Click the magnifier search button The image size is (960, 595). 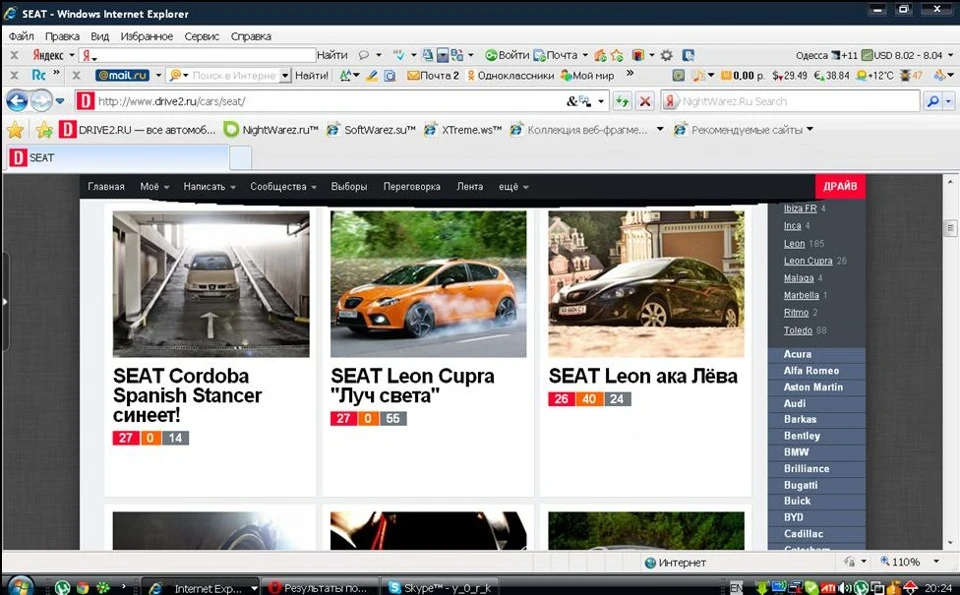[932, 102]
